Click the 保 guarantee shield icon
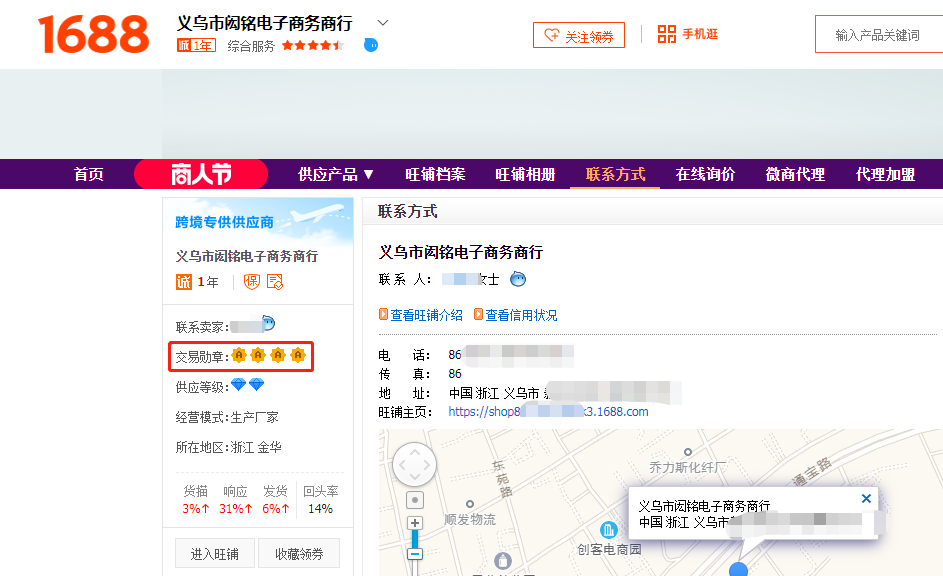943x576 pixels. point(252,281)
